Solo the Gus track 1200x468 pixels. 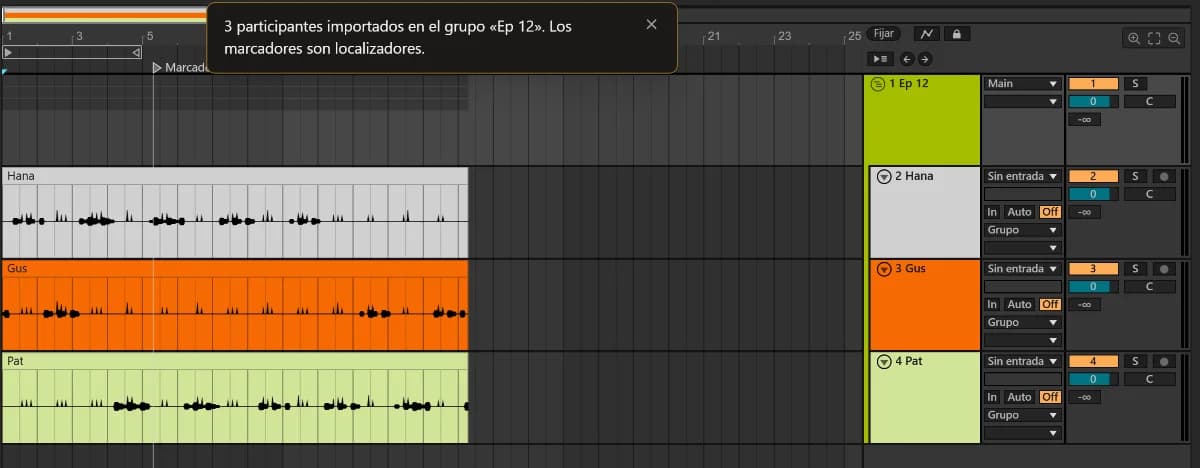tap(1135, 269)
